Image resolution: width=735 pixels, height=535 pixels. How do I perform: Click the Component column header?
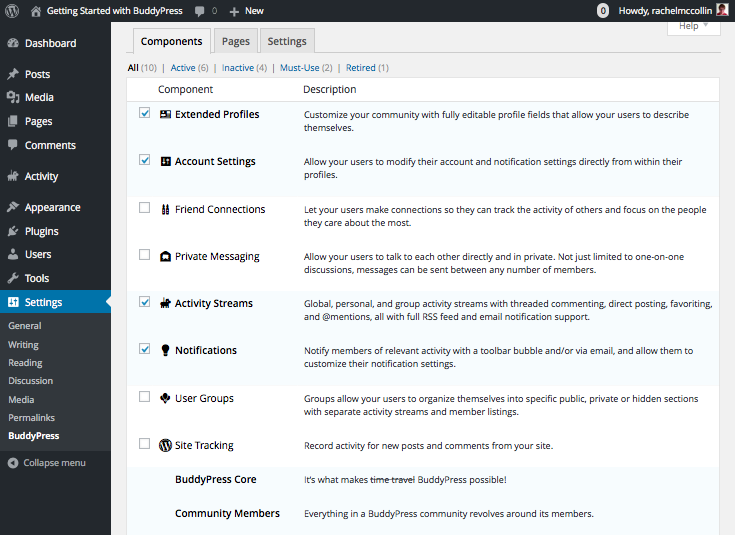click(185, 89)
